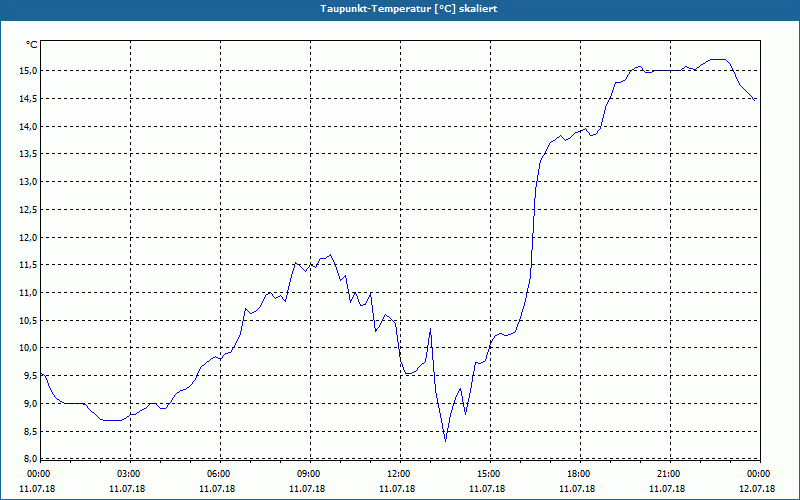This screenshot has width=800, height=500.
Task: Select the '12.07.18' date label
Action: (x=758, y=489)
